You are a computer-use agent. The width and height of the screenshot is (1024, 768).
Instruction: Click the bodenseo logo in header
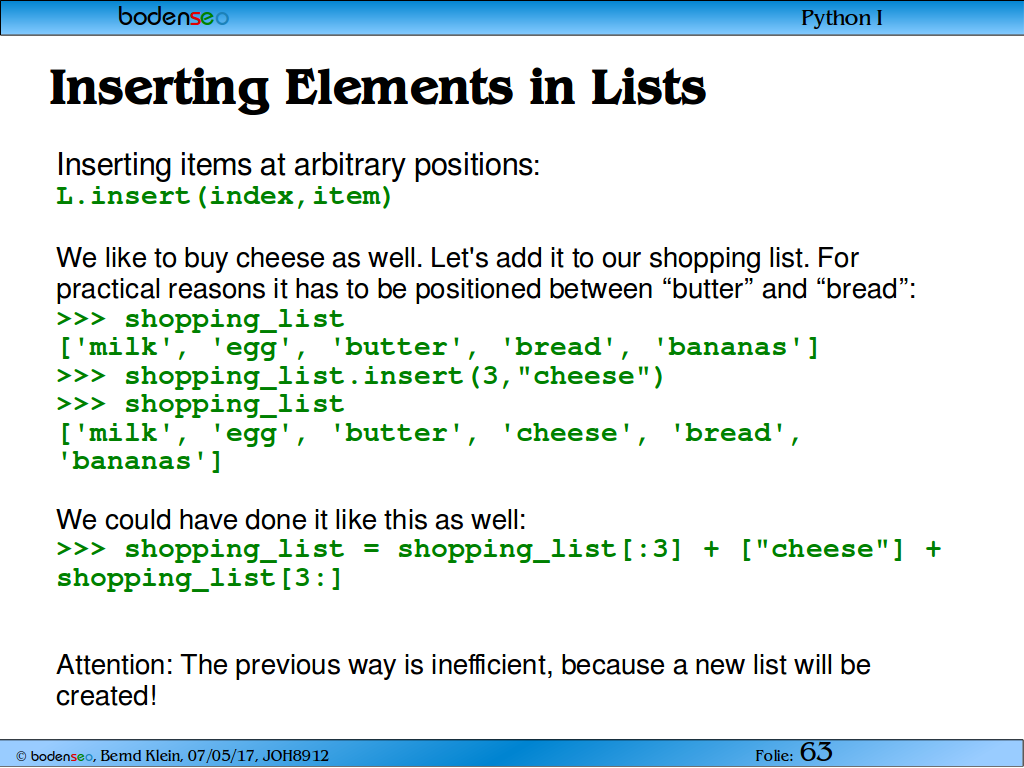click(174, 16)
